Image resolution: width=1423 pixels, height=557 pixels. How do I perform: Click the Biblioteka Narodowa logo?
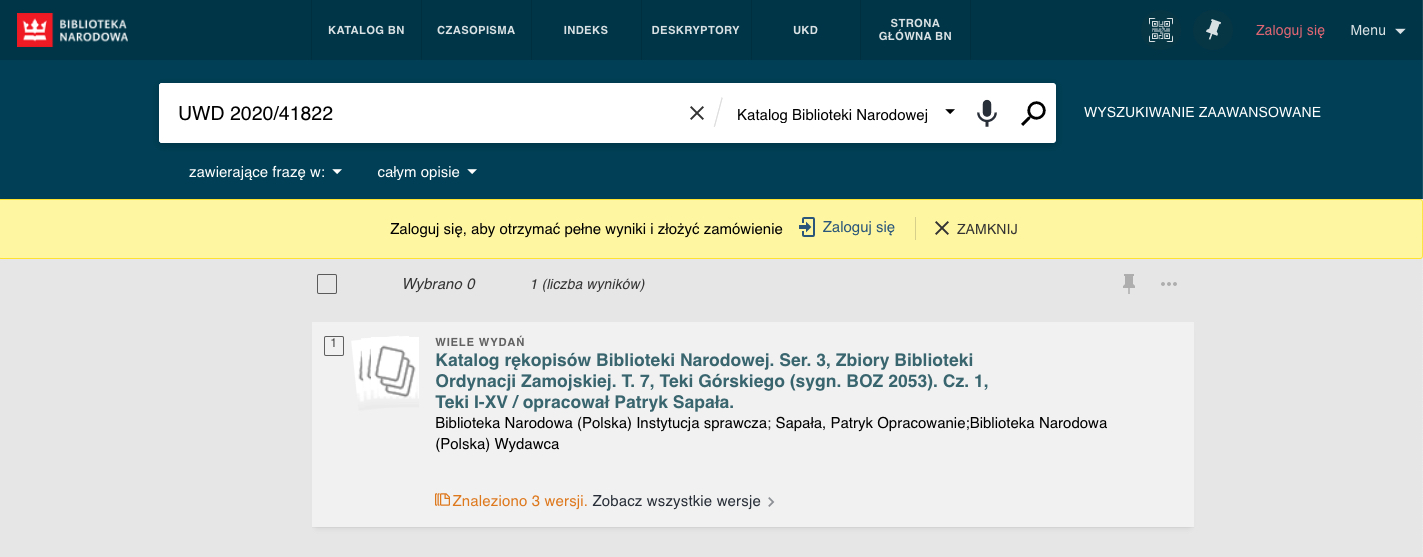click(73, 30)
